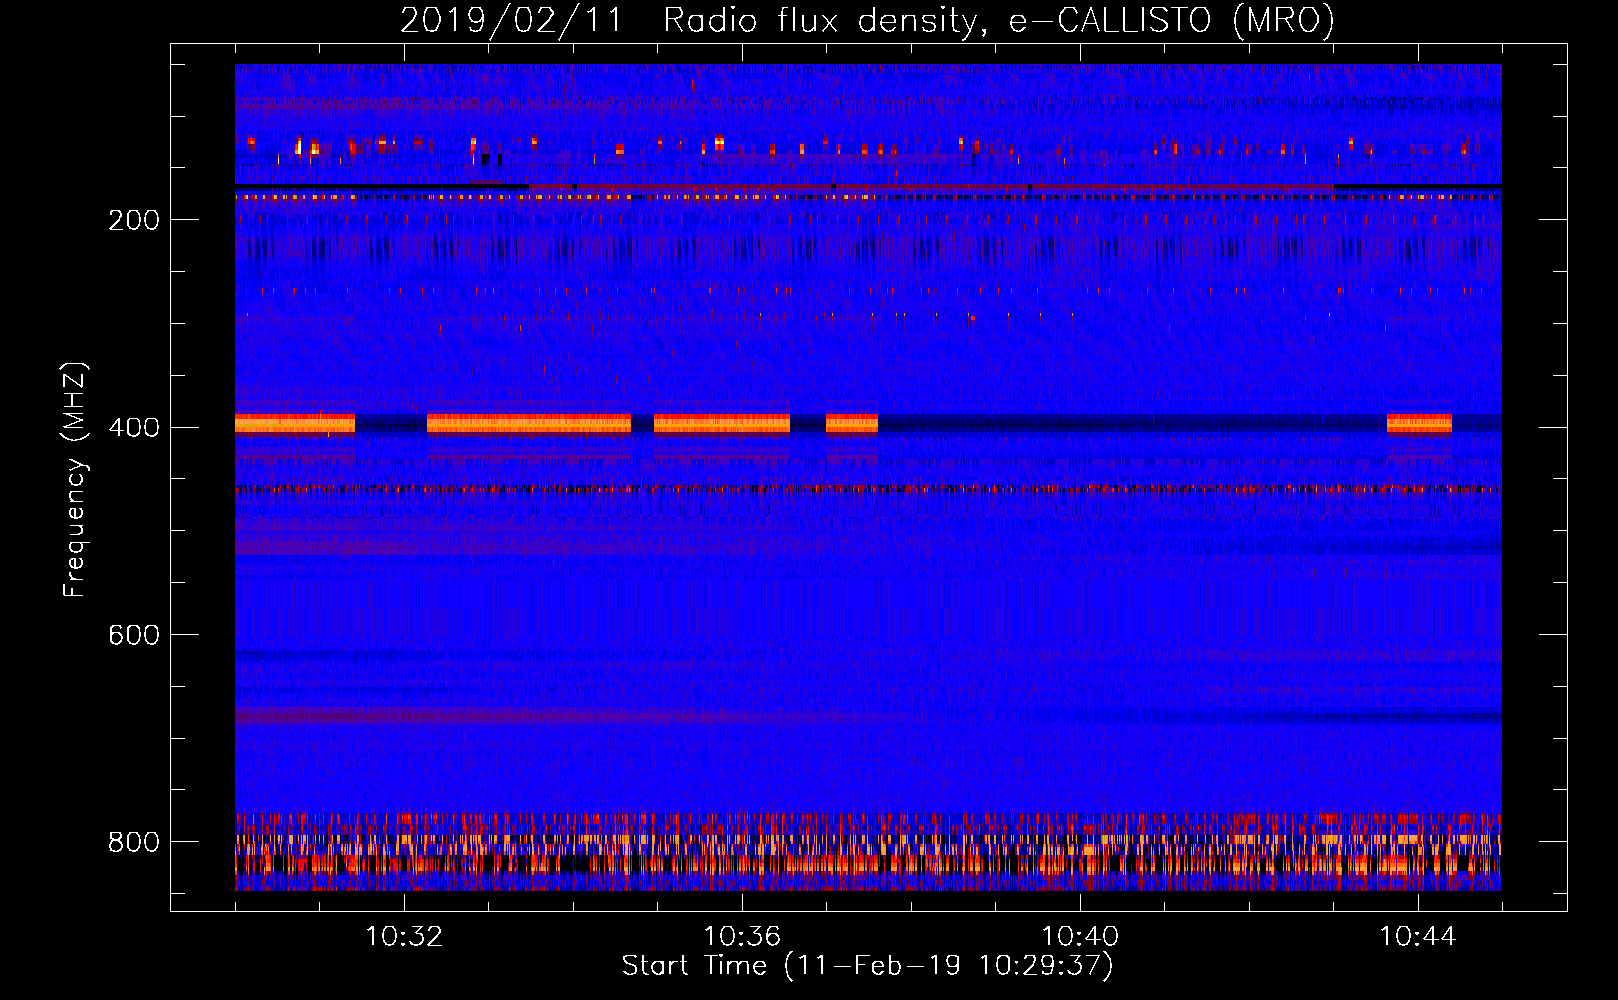This screenshot has height=1000, width=1618.
Task: Click the plot title "2019/02/11 Radio flux density, e-CALLISTO (MRO)"
Action: (867, 20)
